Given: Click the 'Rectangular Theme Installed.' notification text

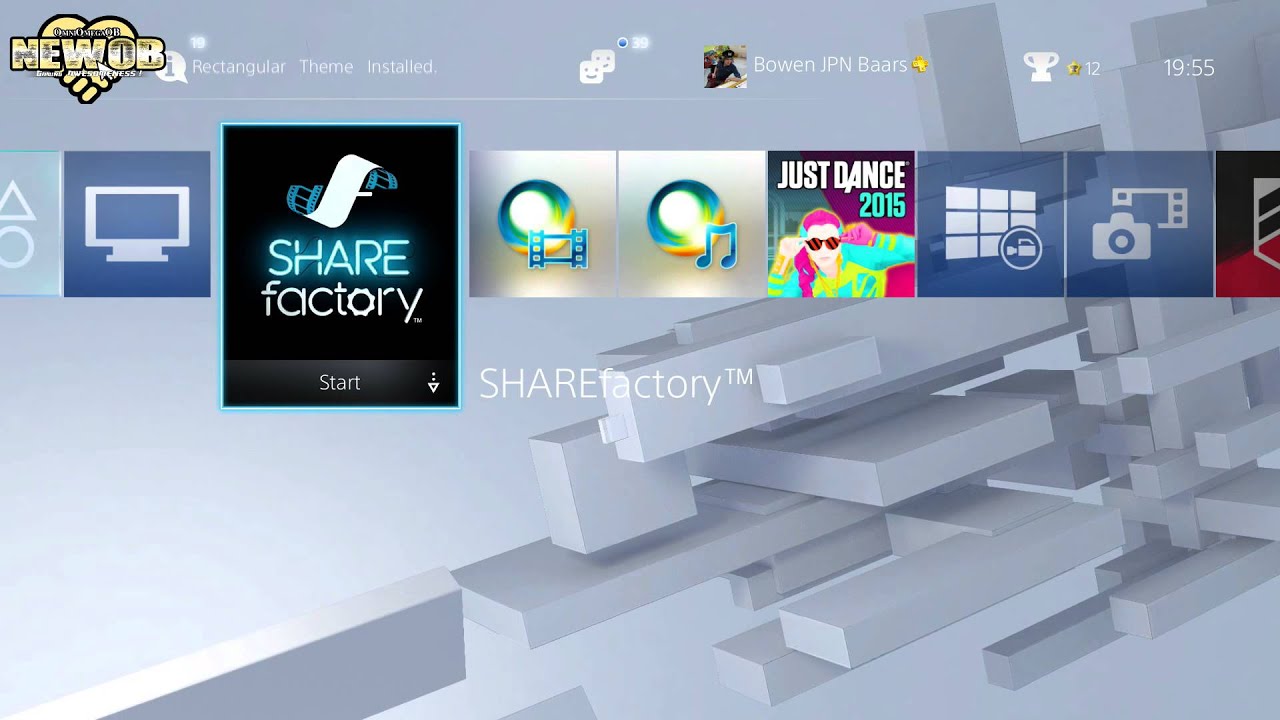Looking at the screenshot, I should [x=314, y=67].
